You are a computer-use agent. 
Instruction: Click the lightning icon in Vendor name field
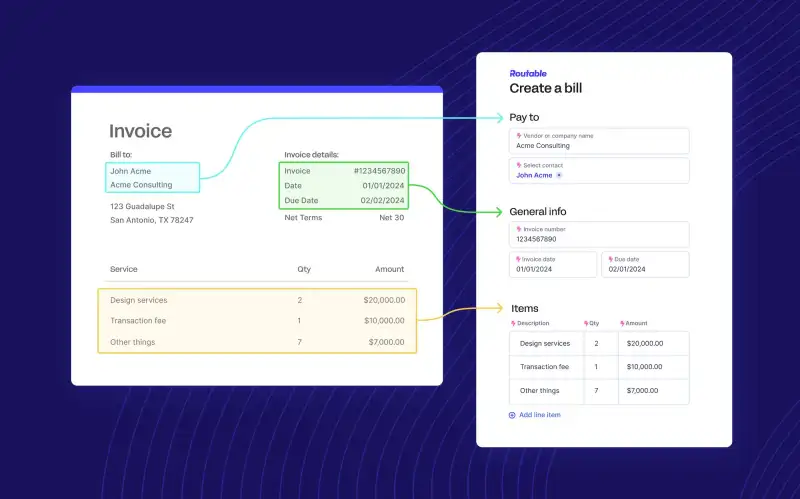coord(519,135)
